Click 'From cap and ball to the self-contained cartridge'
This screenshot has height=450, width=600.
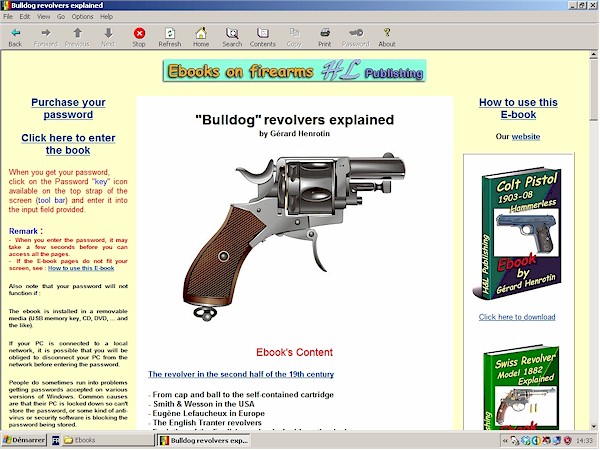[x=243, y=395]
